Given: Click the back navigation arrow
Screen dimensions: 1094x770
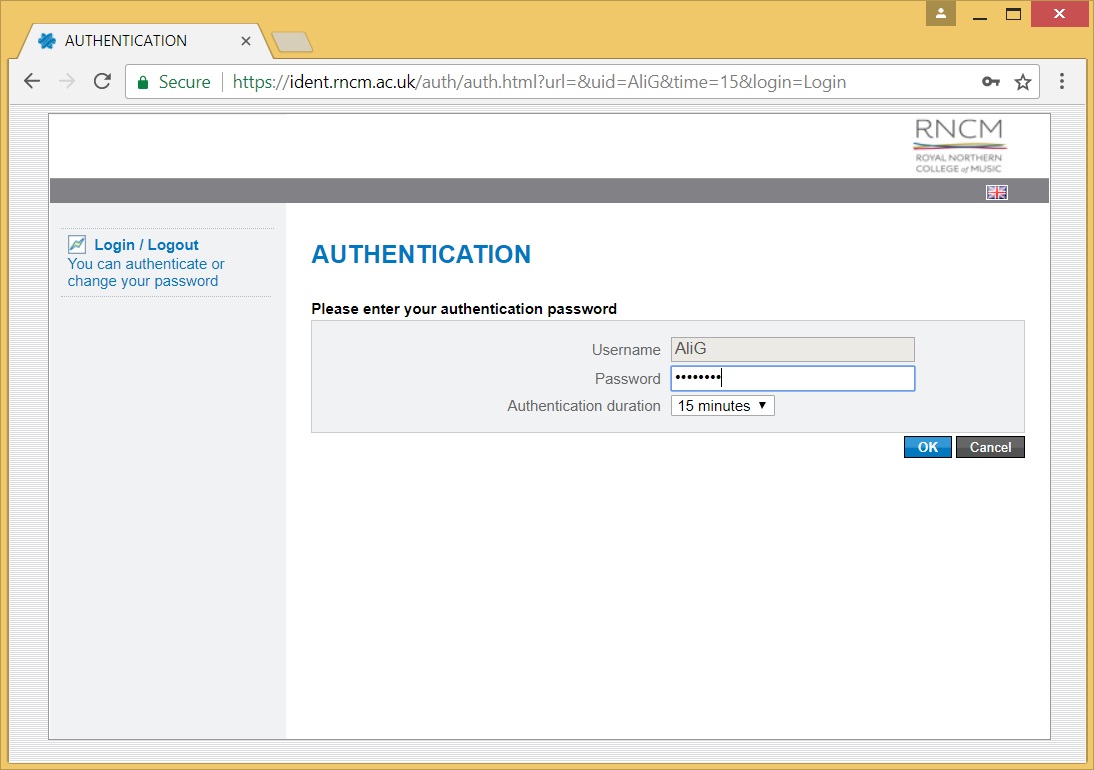Looking at the screenshot, I should [x=31, y=81].
